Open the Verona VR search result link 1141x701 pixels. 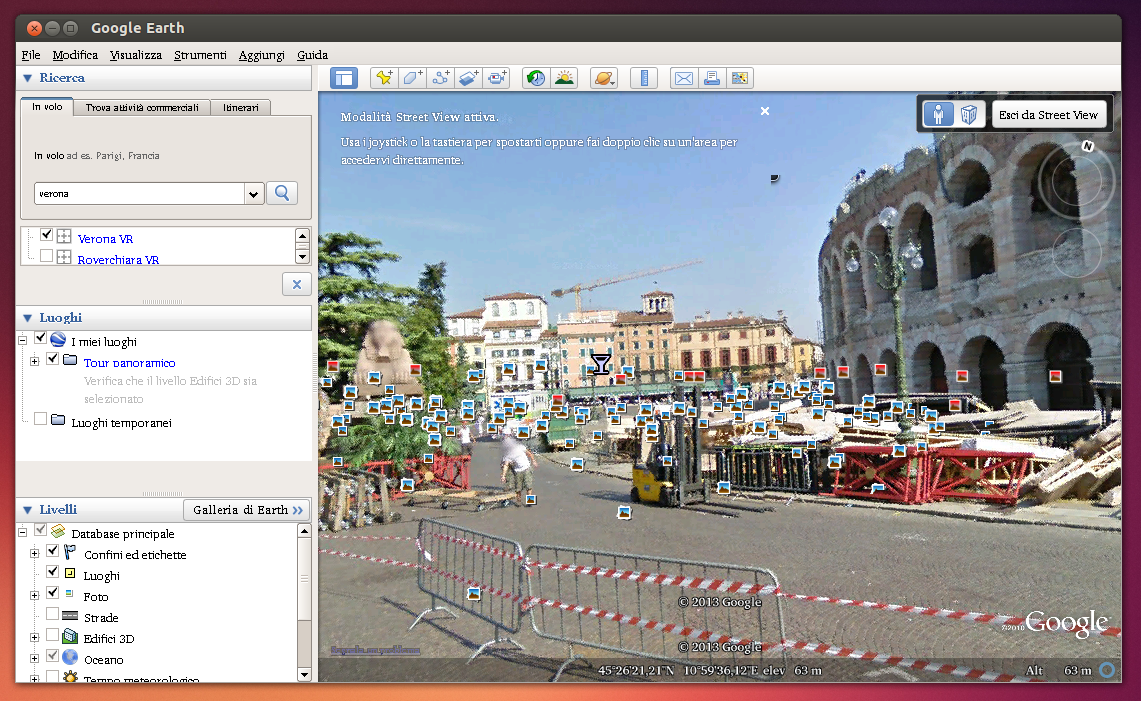pyautogui.click(x=106, y=239)
